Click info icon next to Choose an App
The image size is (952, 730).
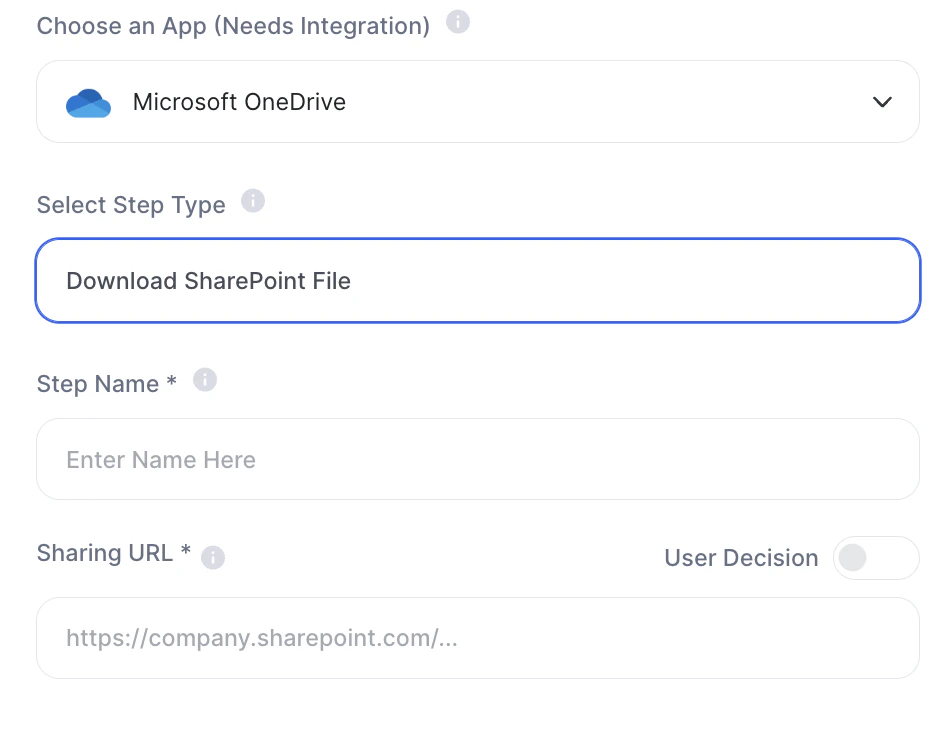pos(458,22)
